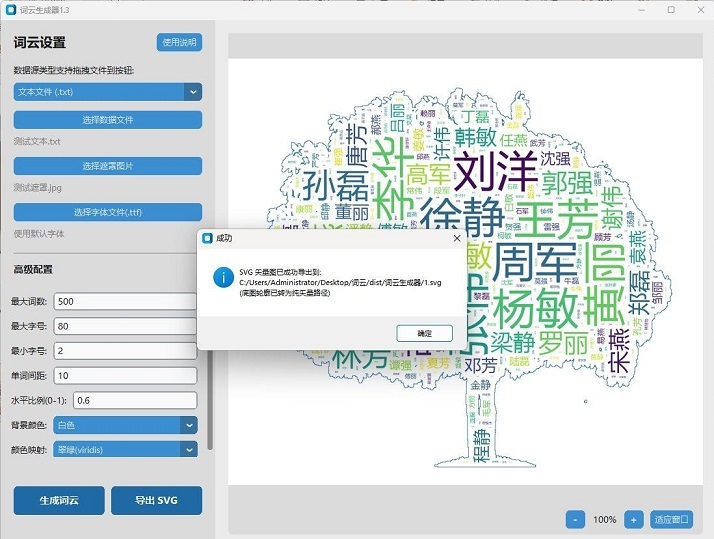
Task: Click 选择字体文件(.ttf) button
Action: (x=108, y=212)
